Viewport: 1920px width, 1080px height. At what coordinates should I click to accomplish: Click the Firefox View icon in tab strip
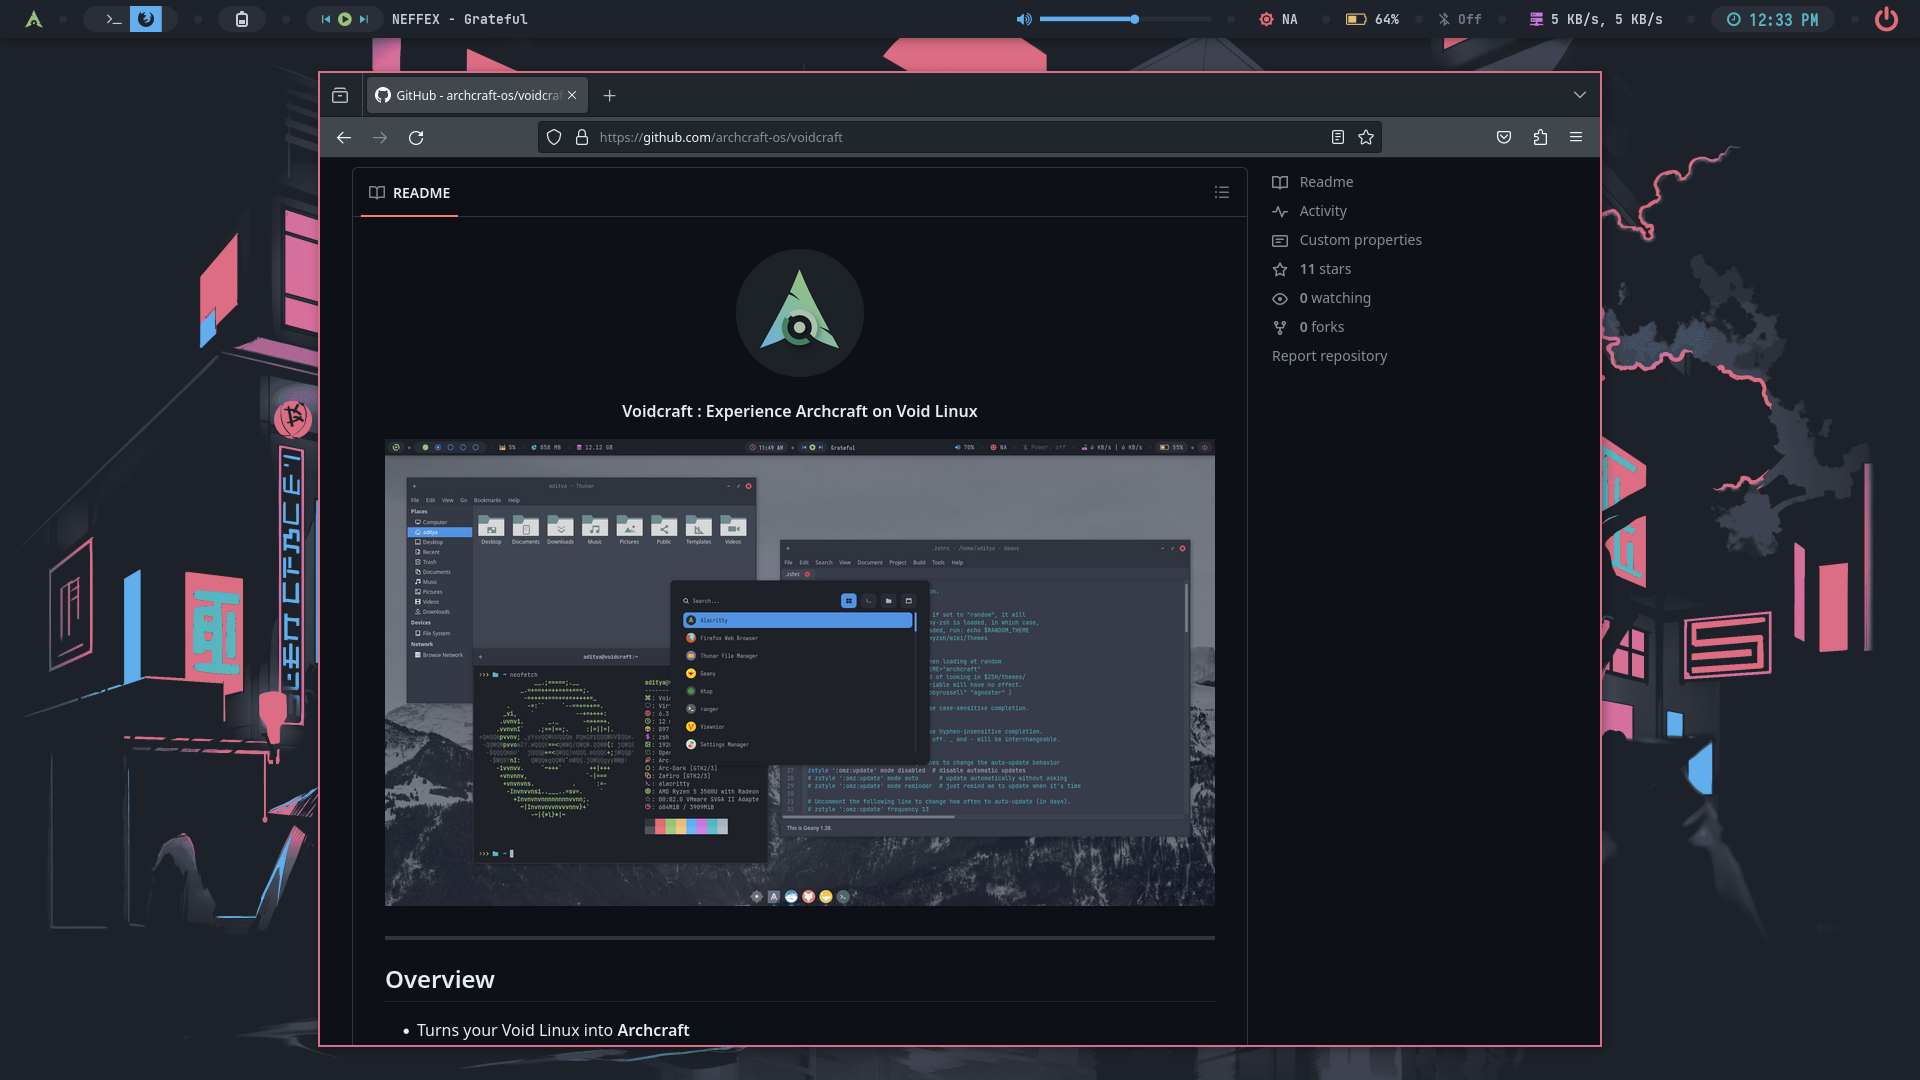click(x=340, y=95)
